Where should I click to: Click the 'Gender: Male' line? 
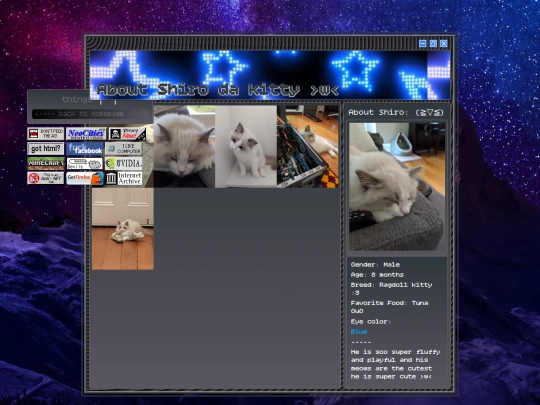(375, 265)
